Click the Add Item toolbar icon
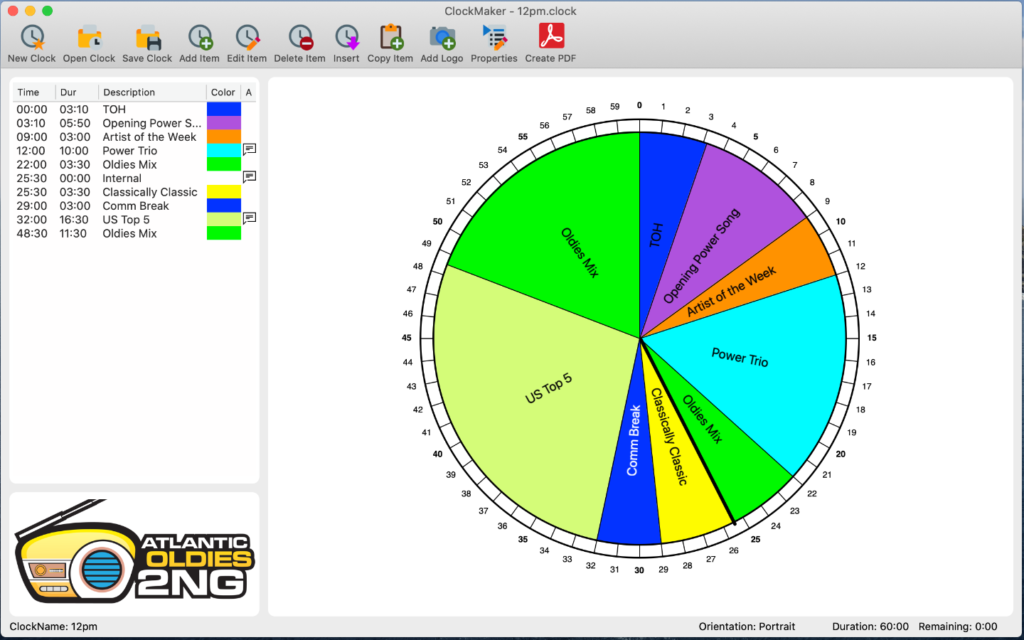 [x=200, y=37]
